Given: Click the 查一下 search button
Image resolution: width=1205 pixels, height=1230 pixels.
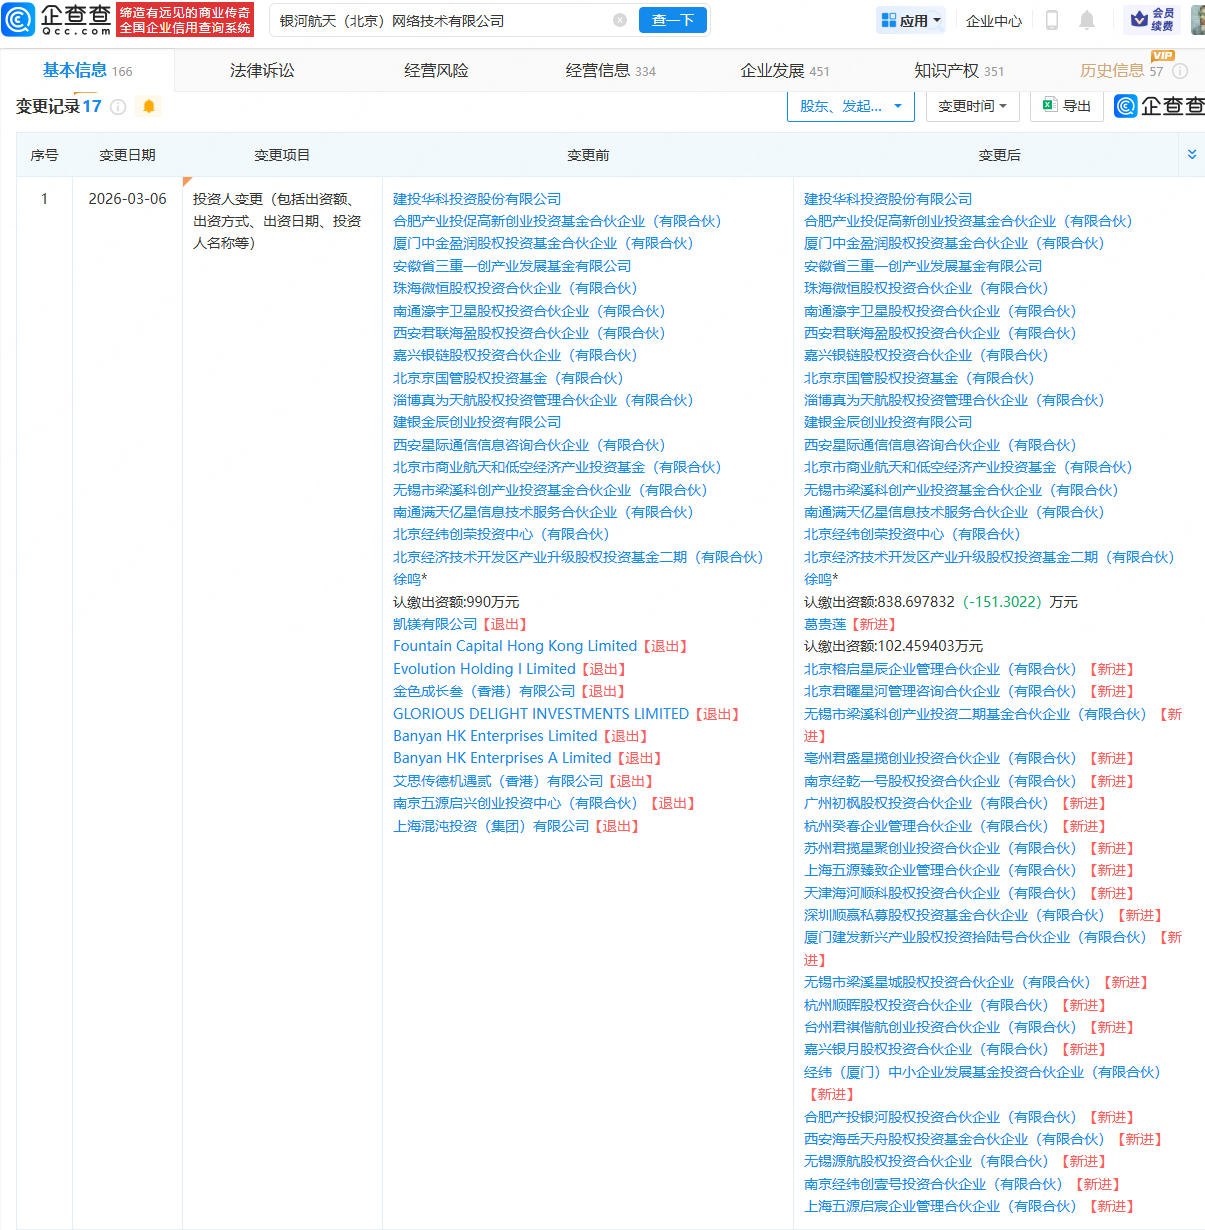Looking at the screenshot, I should coord(673,20).
